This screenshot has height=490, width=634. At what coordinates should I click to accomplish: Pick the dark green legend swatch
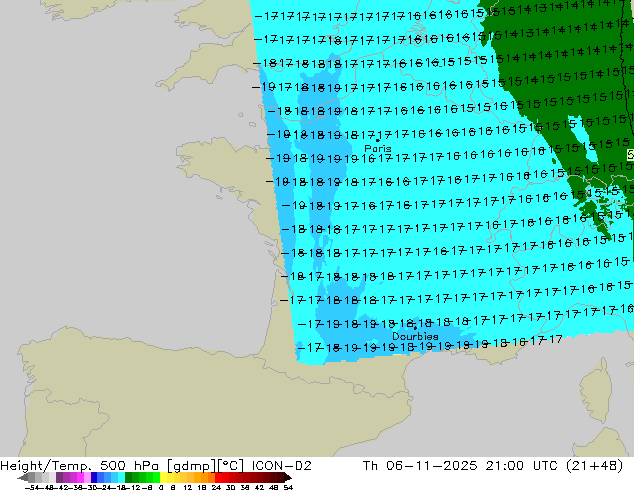[128, 478]
